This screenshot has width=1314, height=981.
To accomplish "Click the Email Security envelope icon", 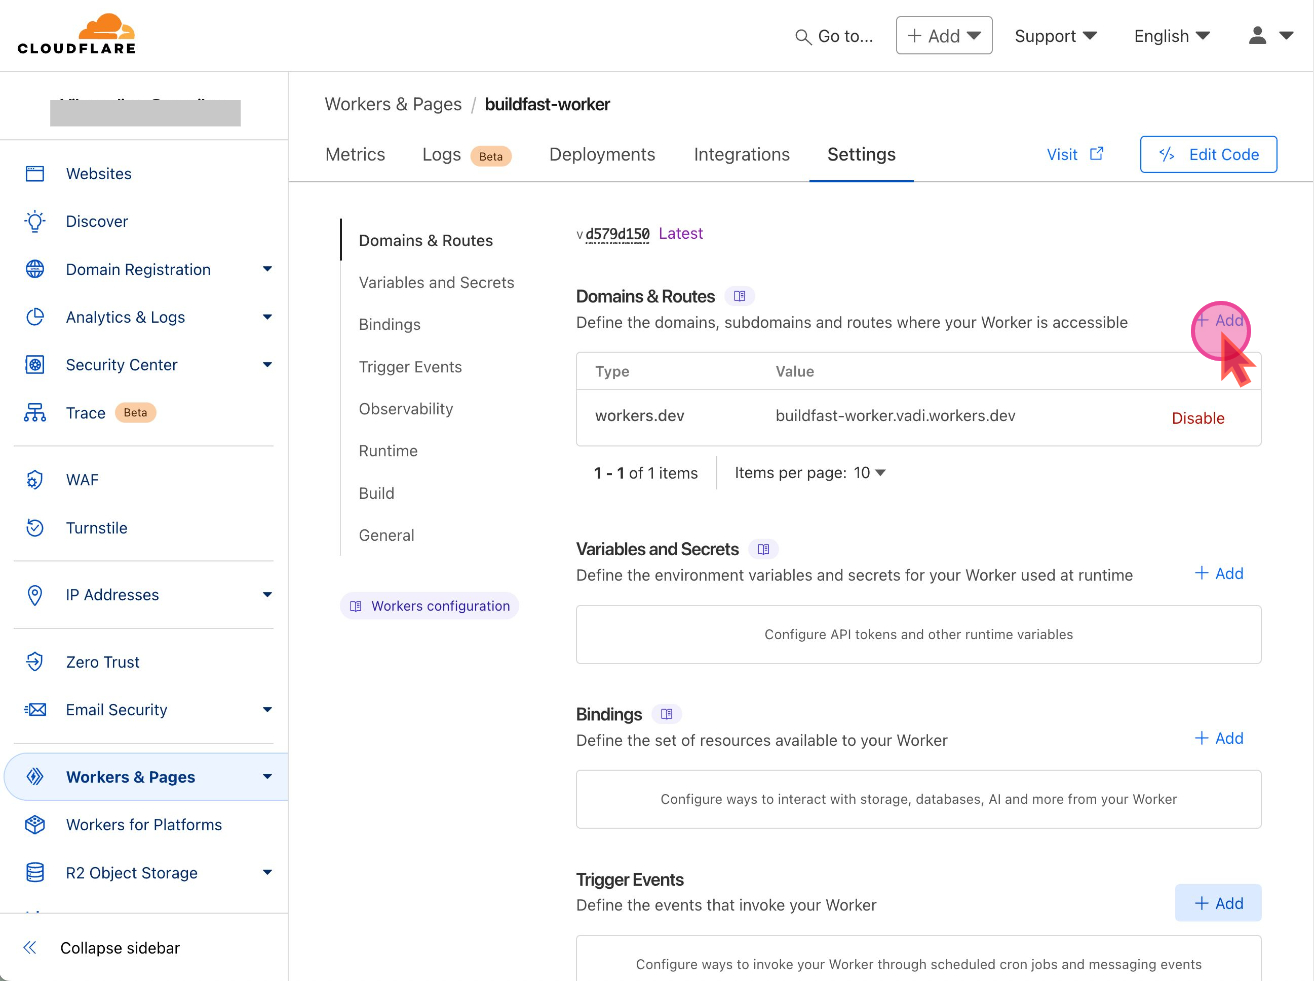I will (35, 710).
